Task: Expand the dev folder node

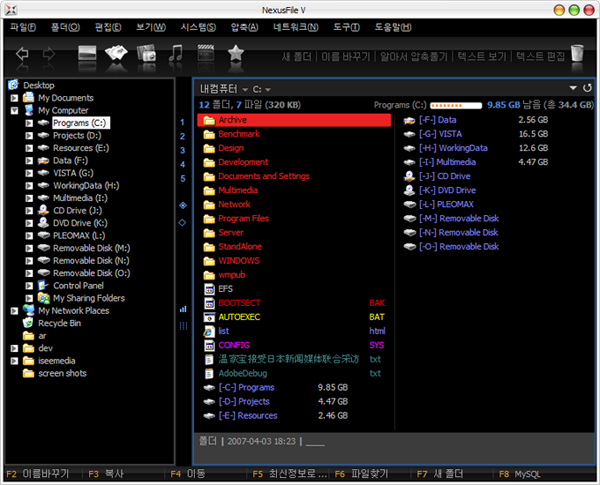Action: click(14, 348)
